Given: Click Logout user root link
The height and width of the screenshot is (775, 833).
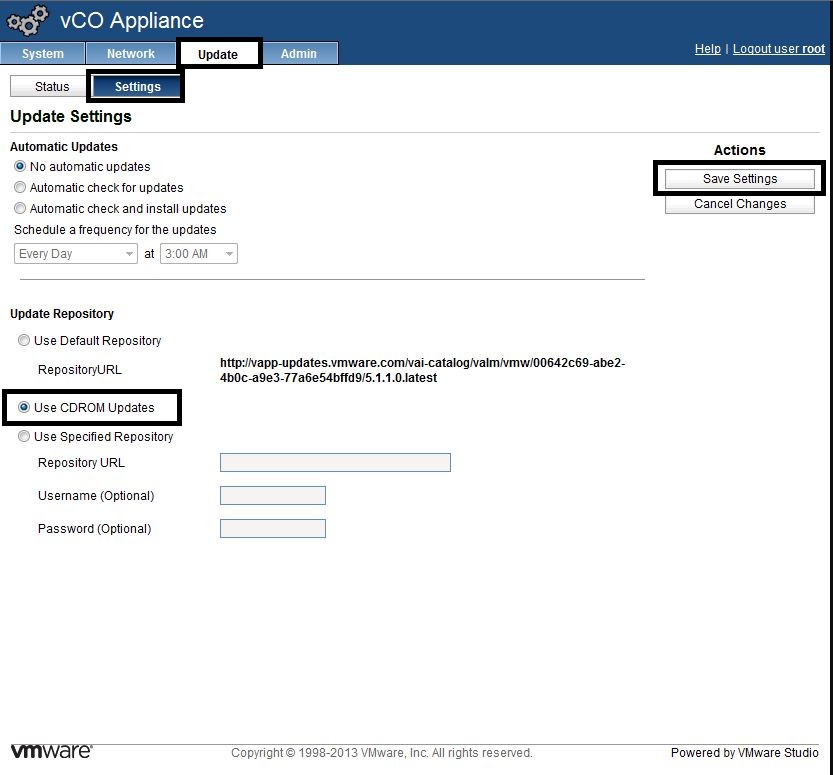Looking at the screenshot, I should click(779, 49).
